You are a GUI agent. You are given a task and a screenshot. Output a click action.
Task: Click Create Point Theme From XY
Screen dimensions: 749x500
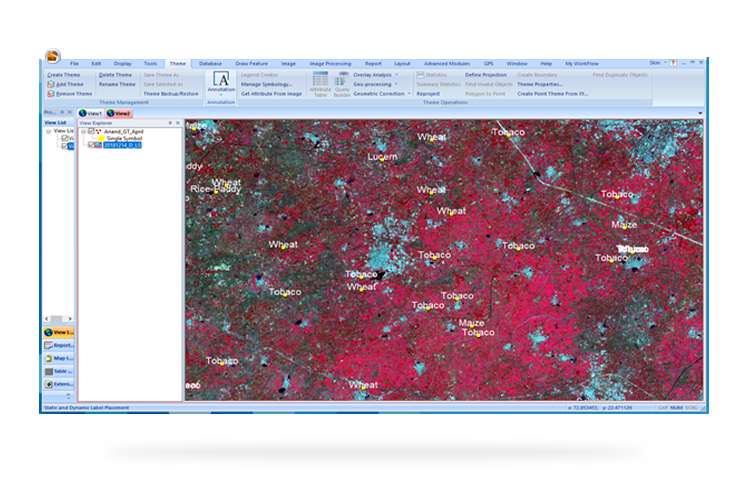[553, 94]
